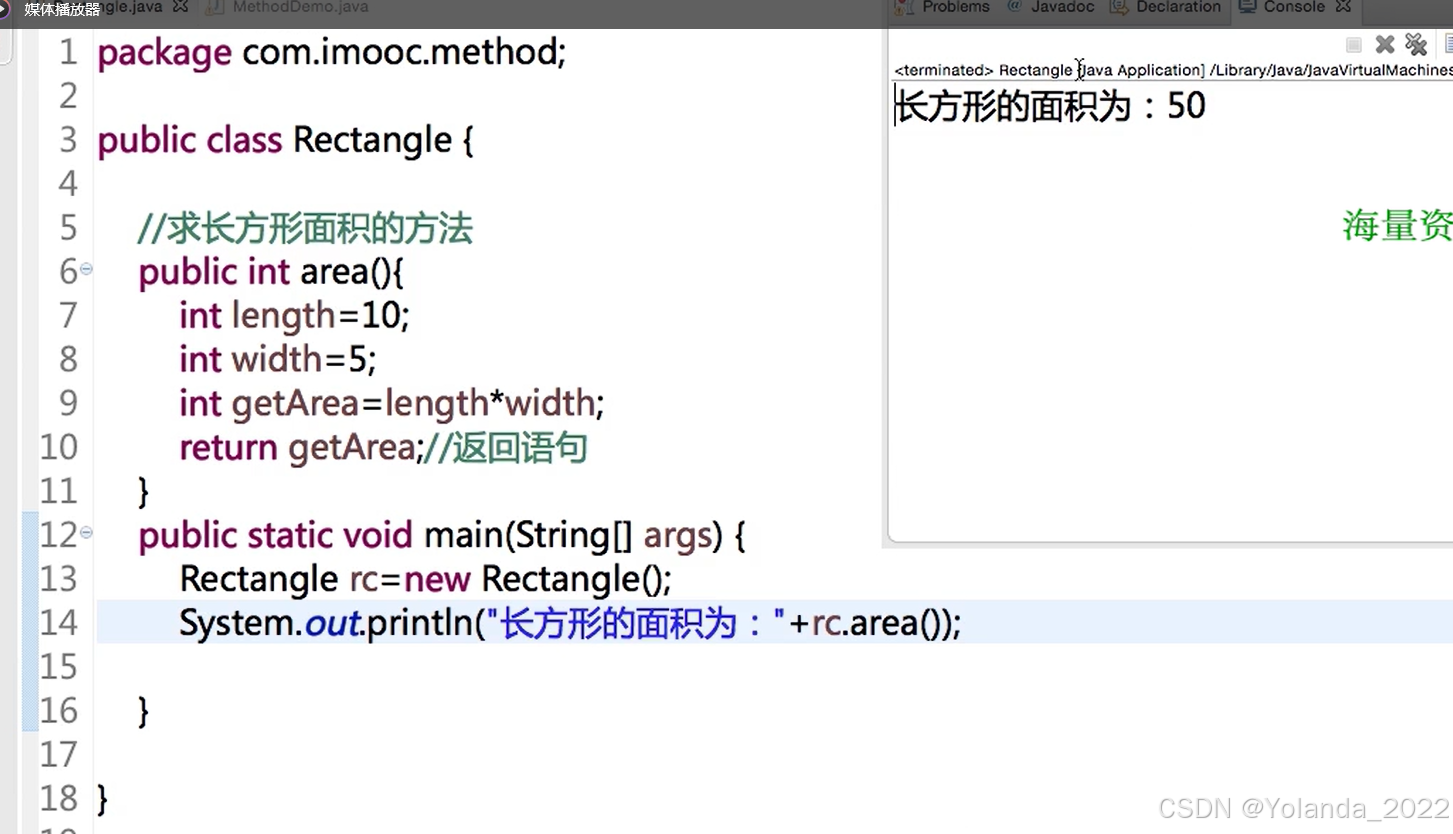The width and height of the screenshot is (1453, 834).
Task: Click the comment 返回语句 on line 10
Action: point(506,448)
